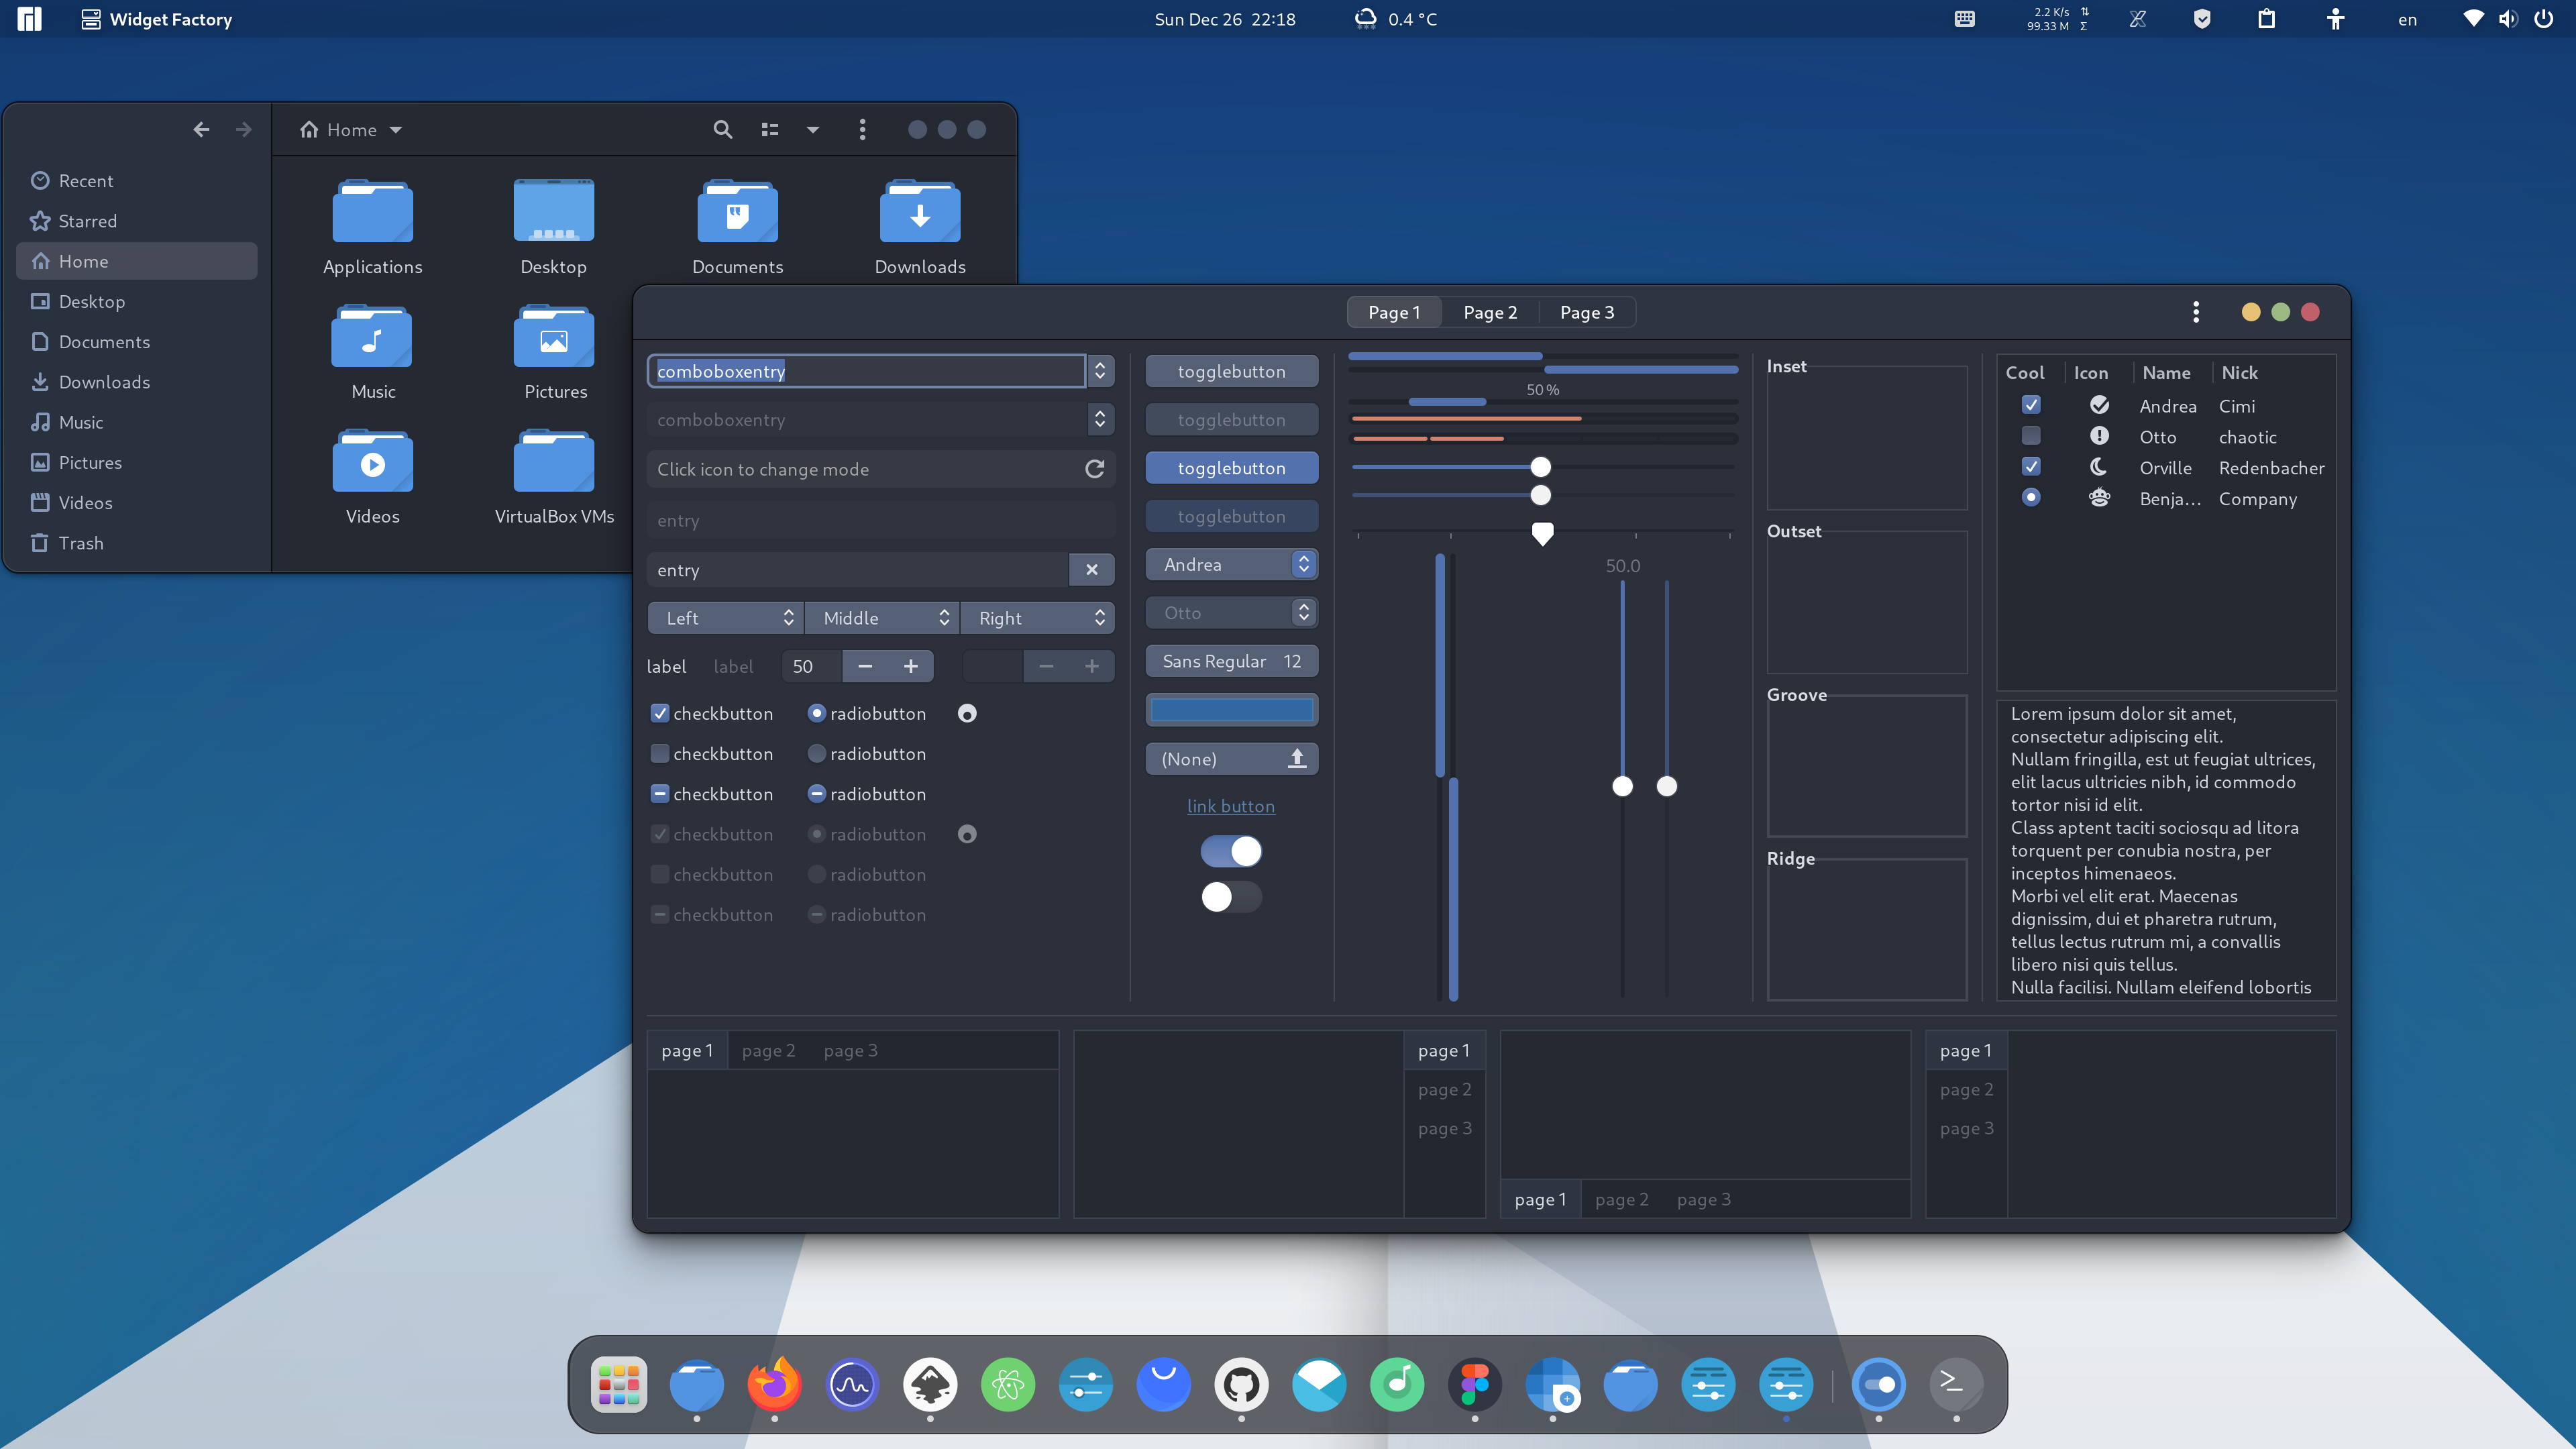Clear the entry field using the X icon
The width and height of the screenshot is (2576, 1449).
1091,569
